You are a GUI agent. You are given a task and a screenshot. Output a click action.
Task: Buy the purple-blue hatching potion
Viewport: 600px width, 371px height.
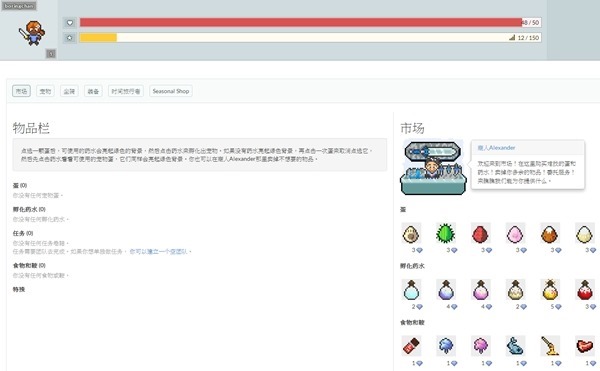pos(446,290)
